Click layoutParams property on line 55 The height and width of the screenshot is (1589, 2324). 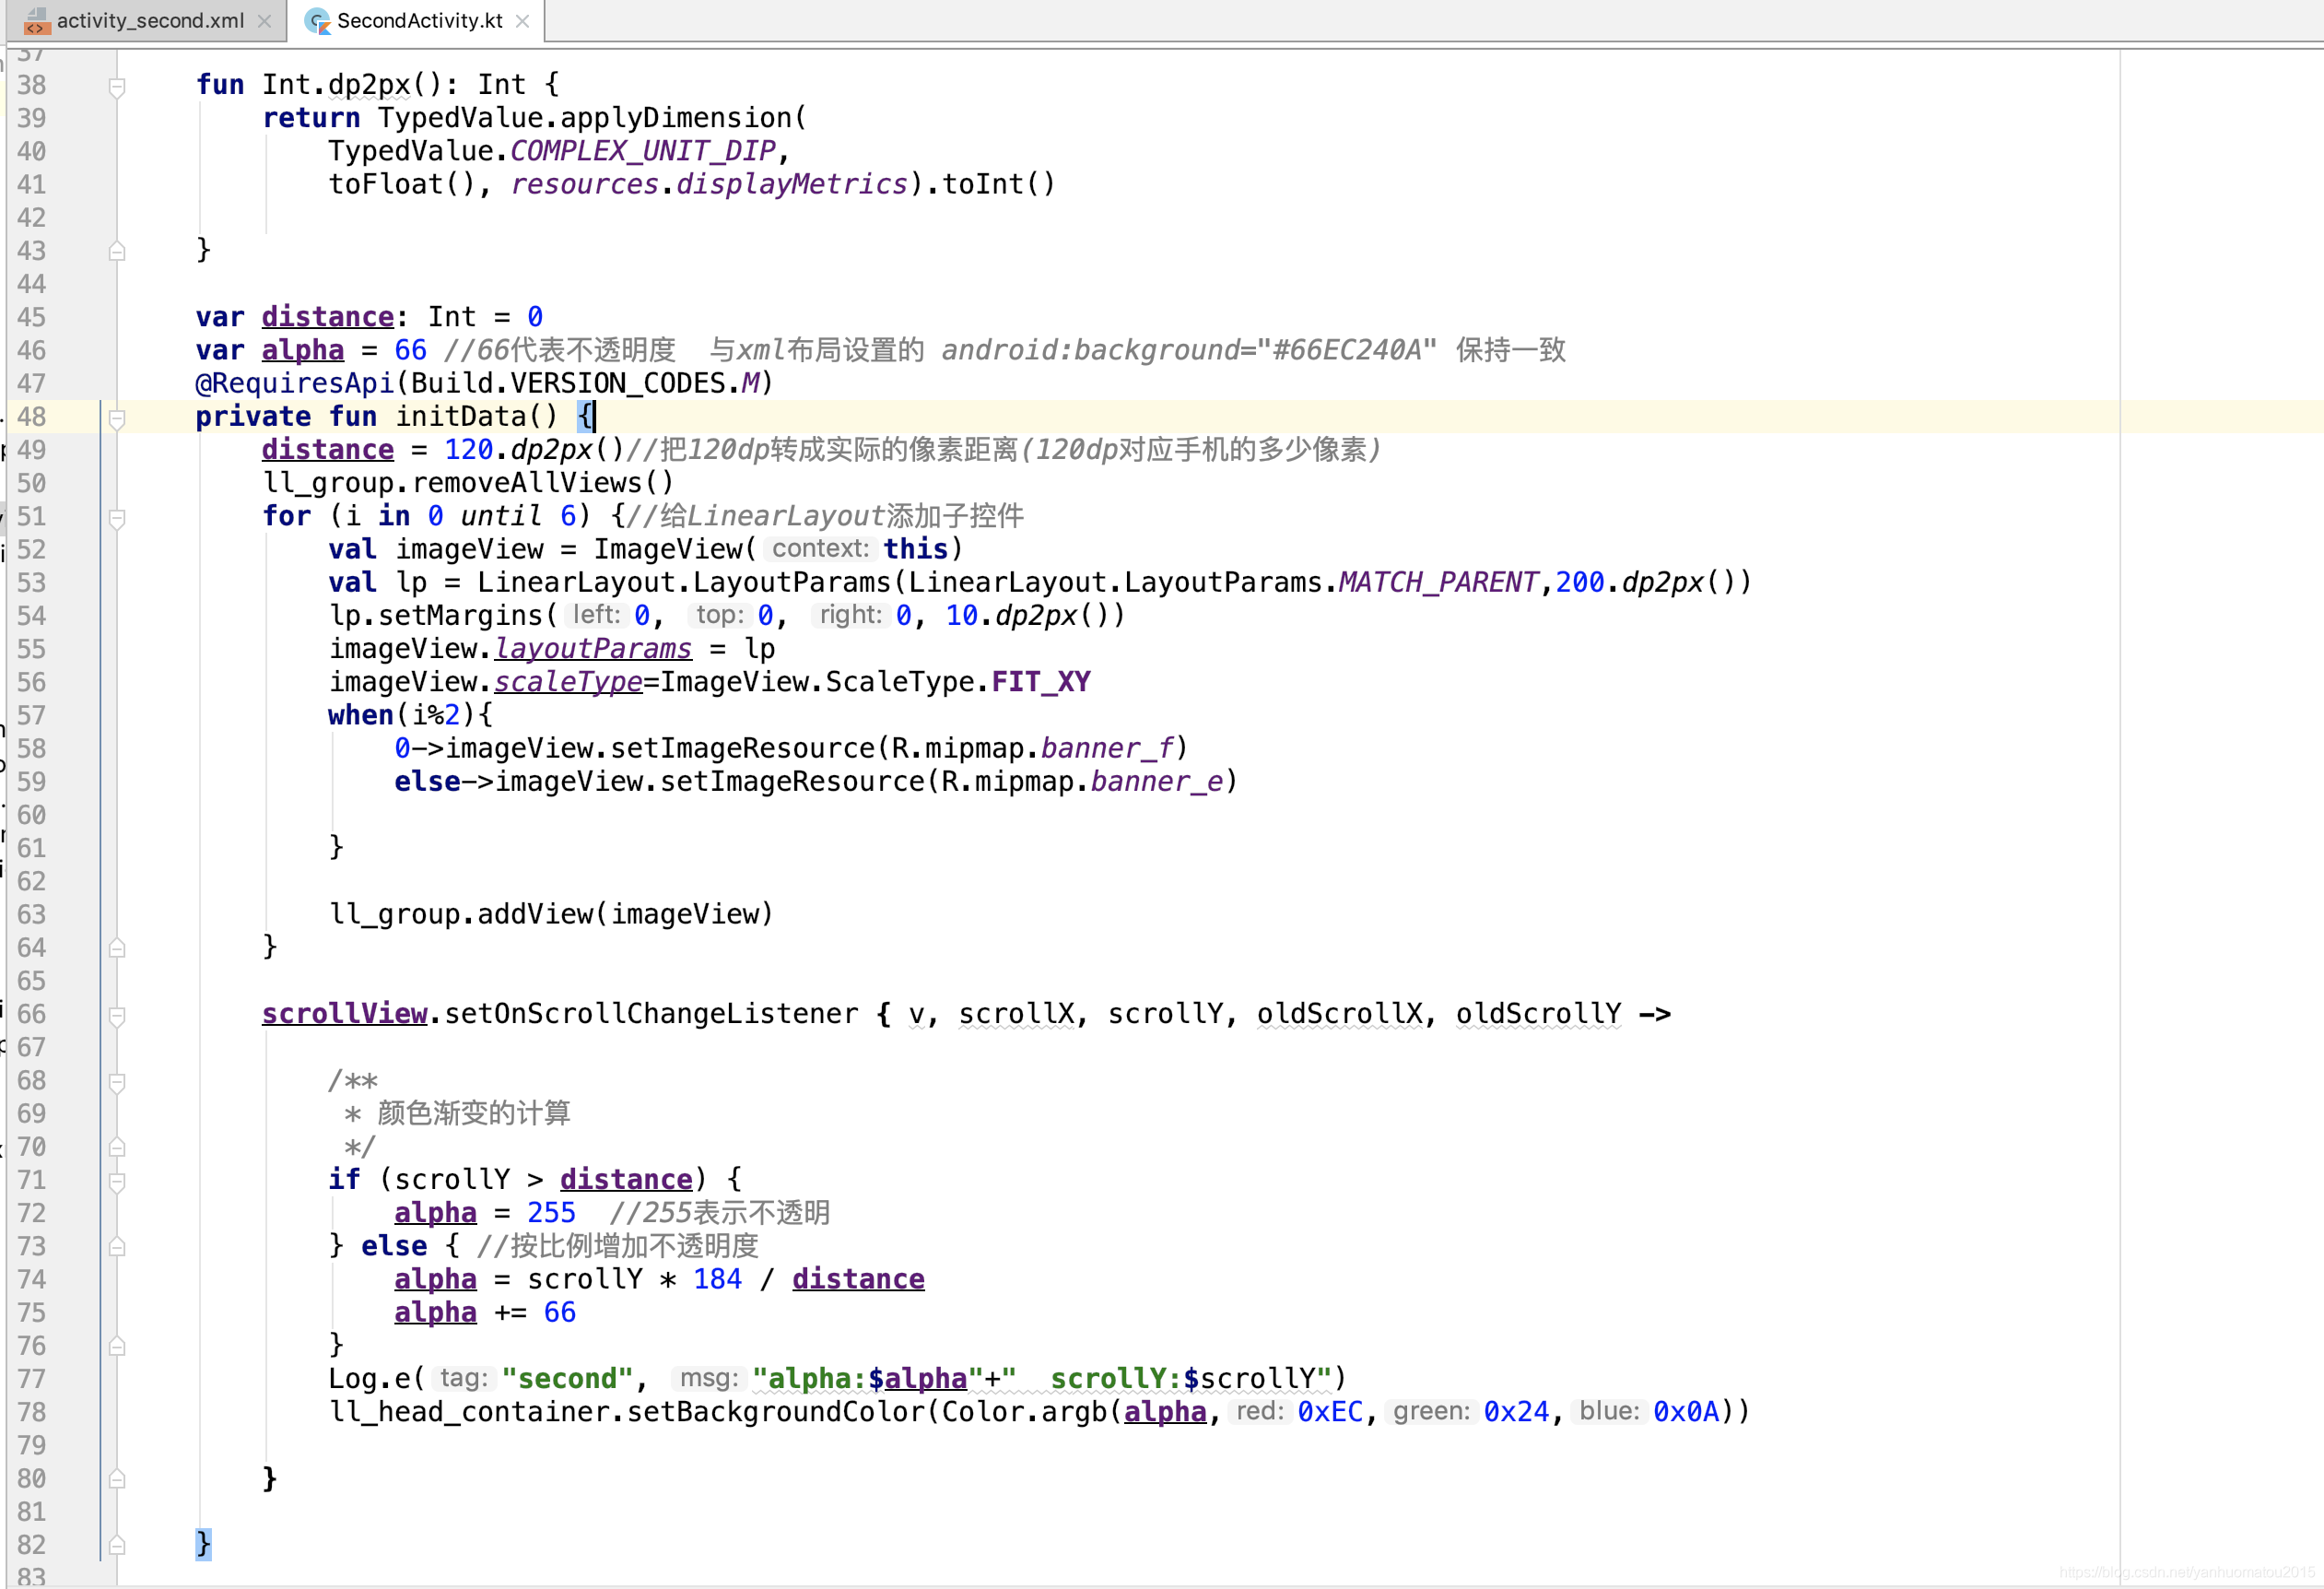tap(593, 649)
